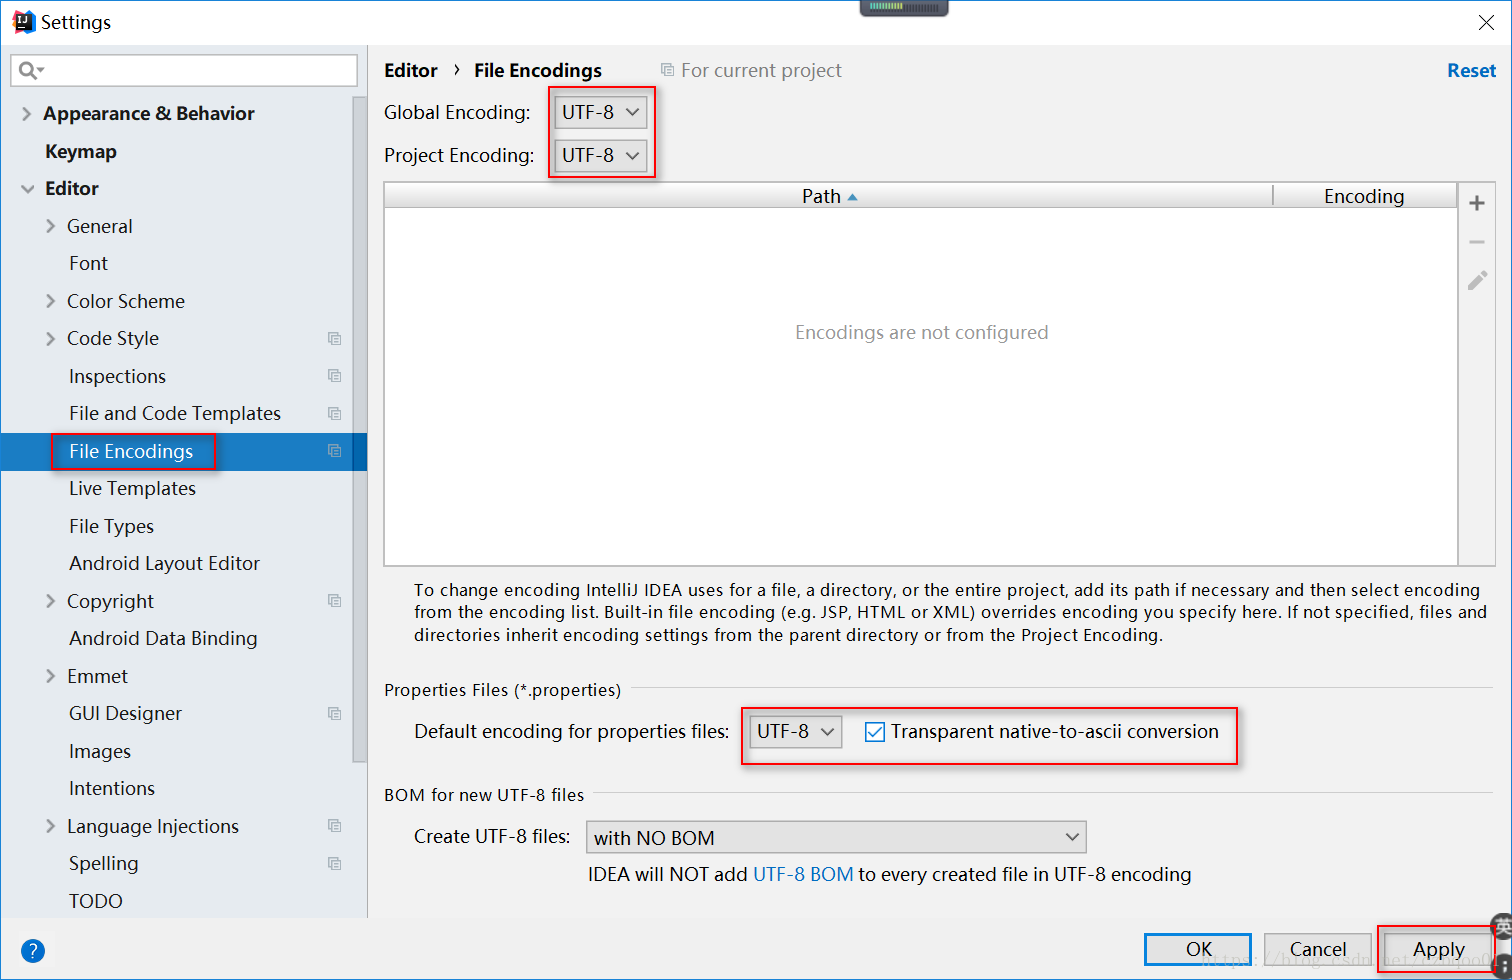
Task: Click project-level icon beside GUI Designer
Action: pos(335,714)
